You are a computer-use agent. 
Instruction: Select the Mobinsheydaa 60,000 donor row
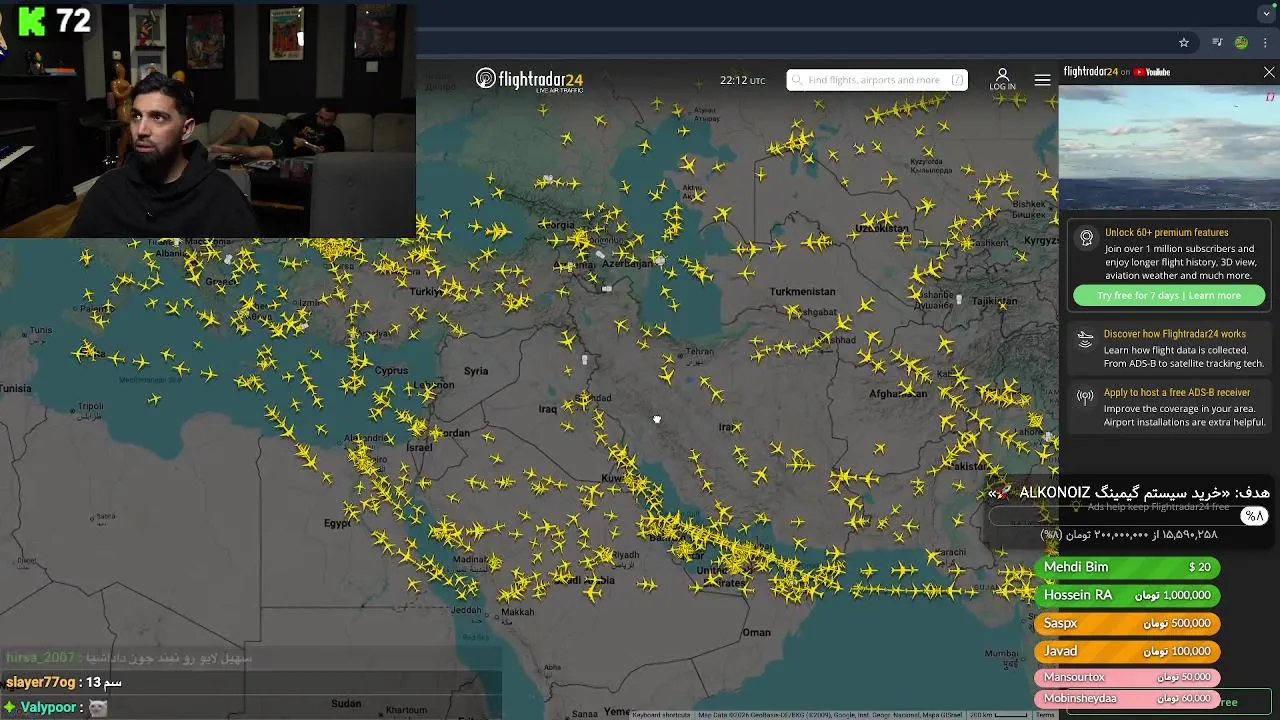click(1127, 698)
